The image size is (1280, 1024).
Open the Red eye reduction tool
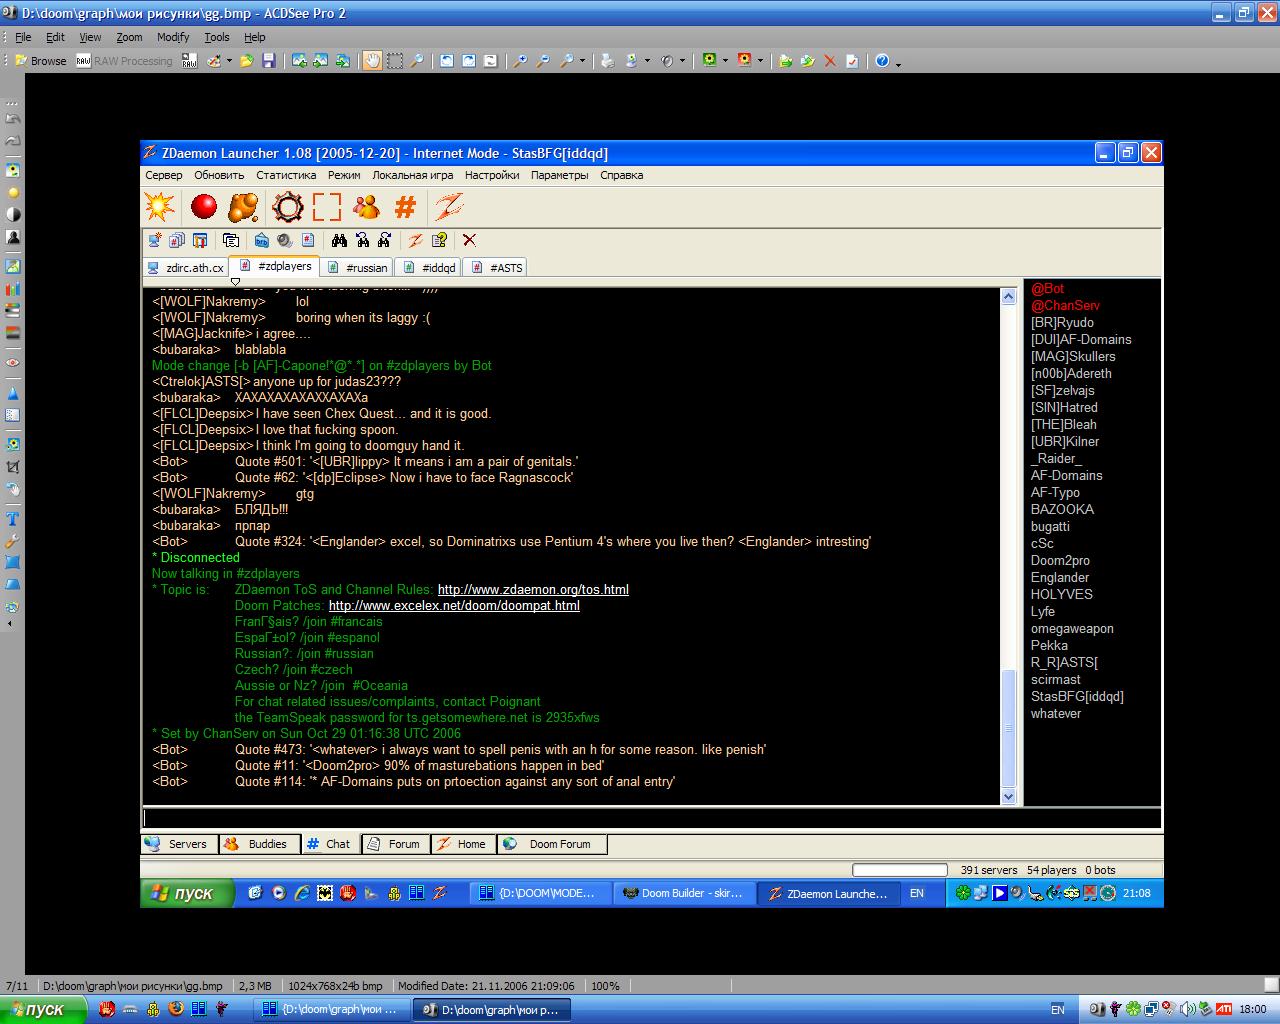[13, 362]
